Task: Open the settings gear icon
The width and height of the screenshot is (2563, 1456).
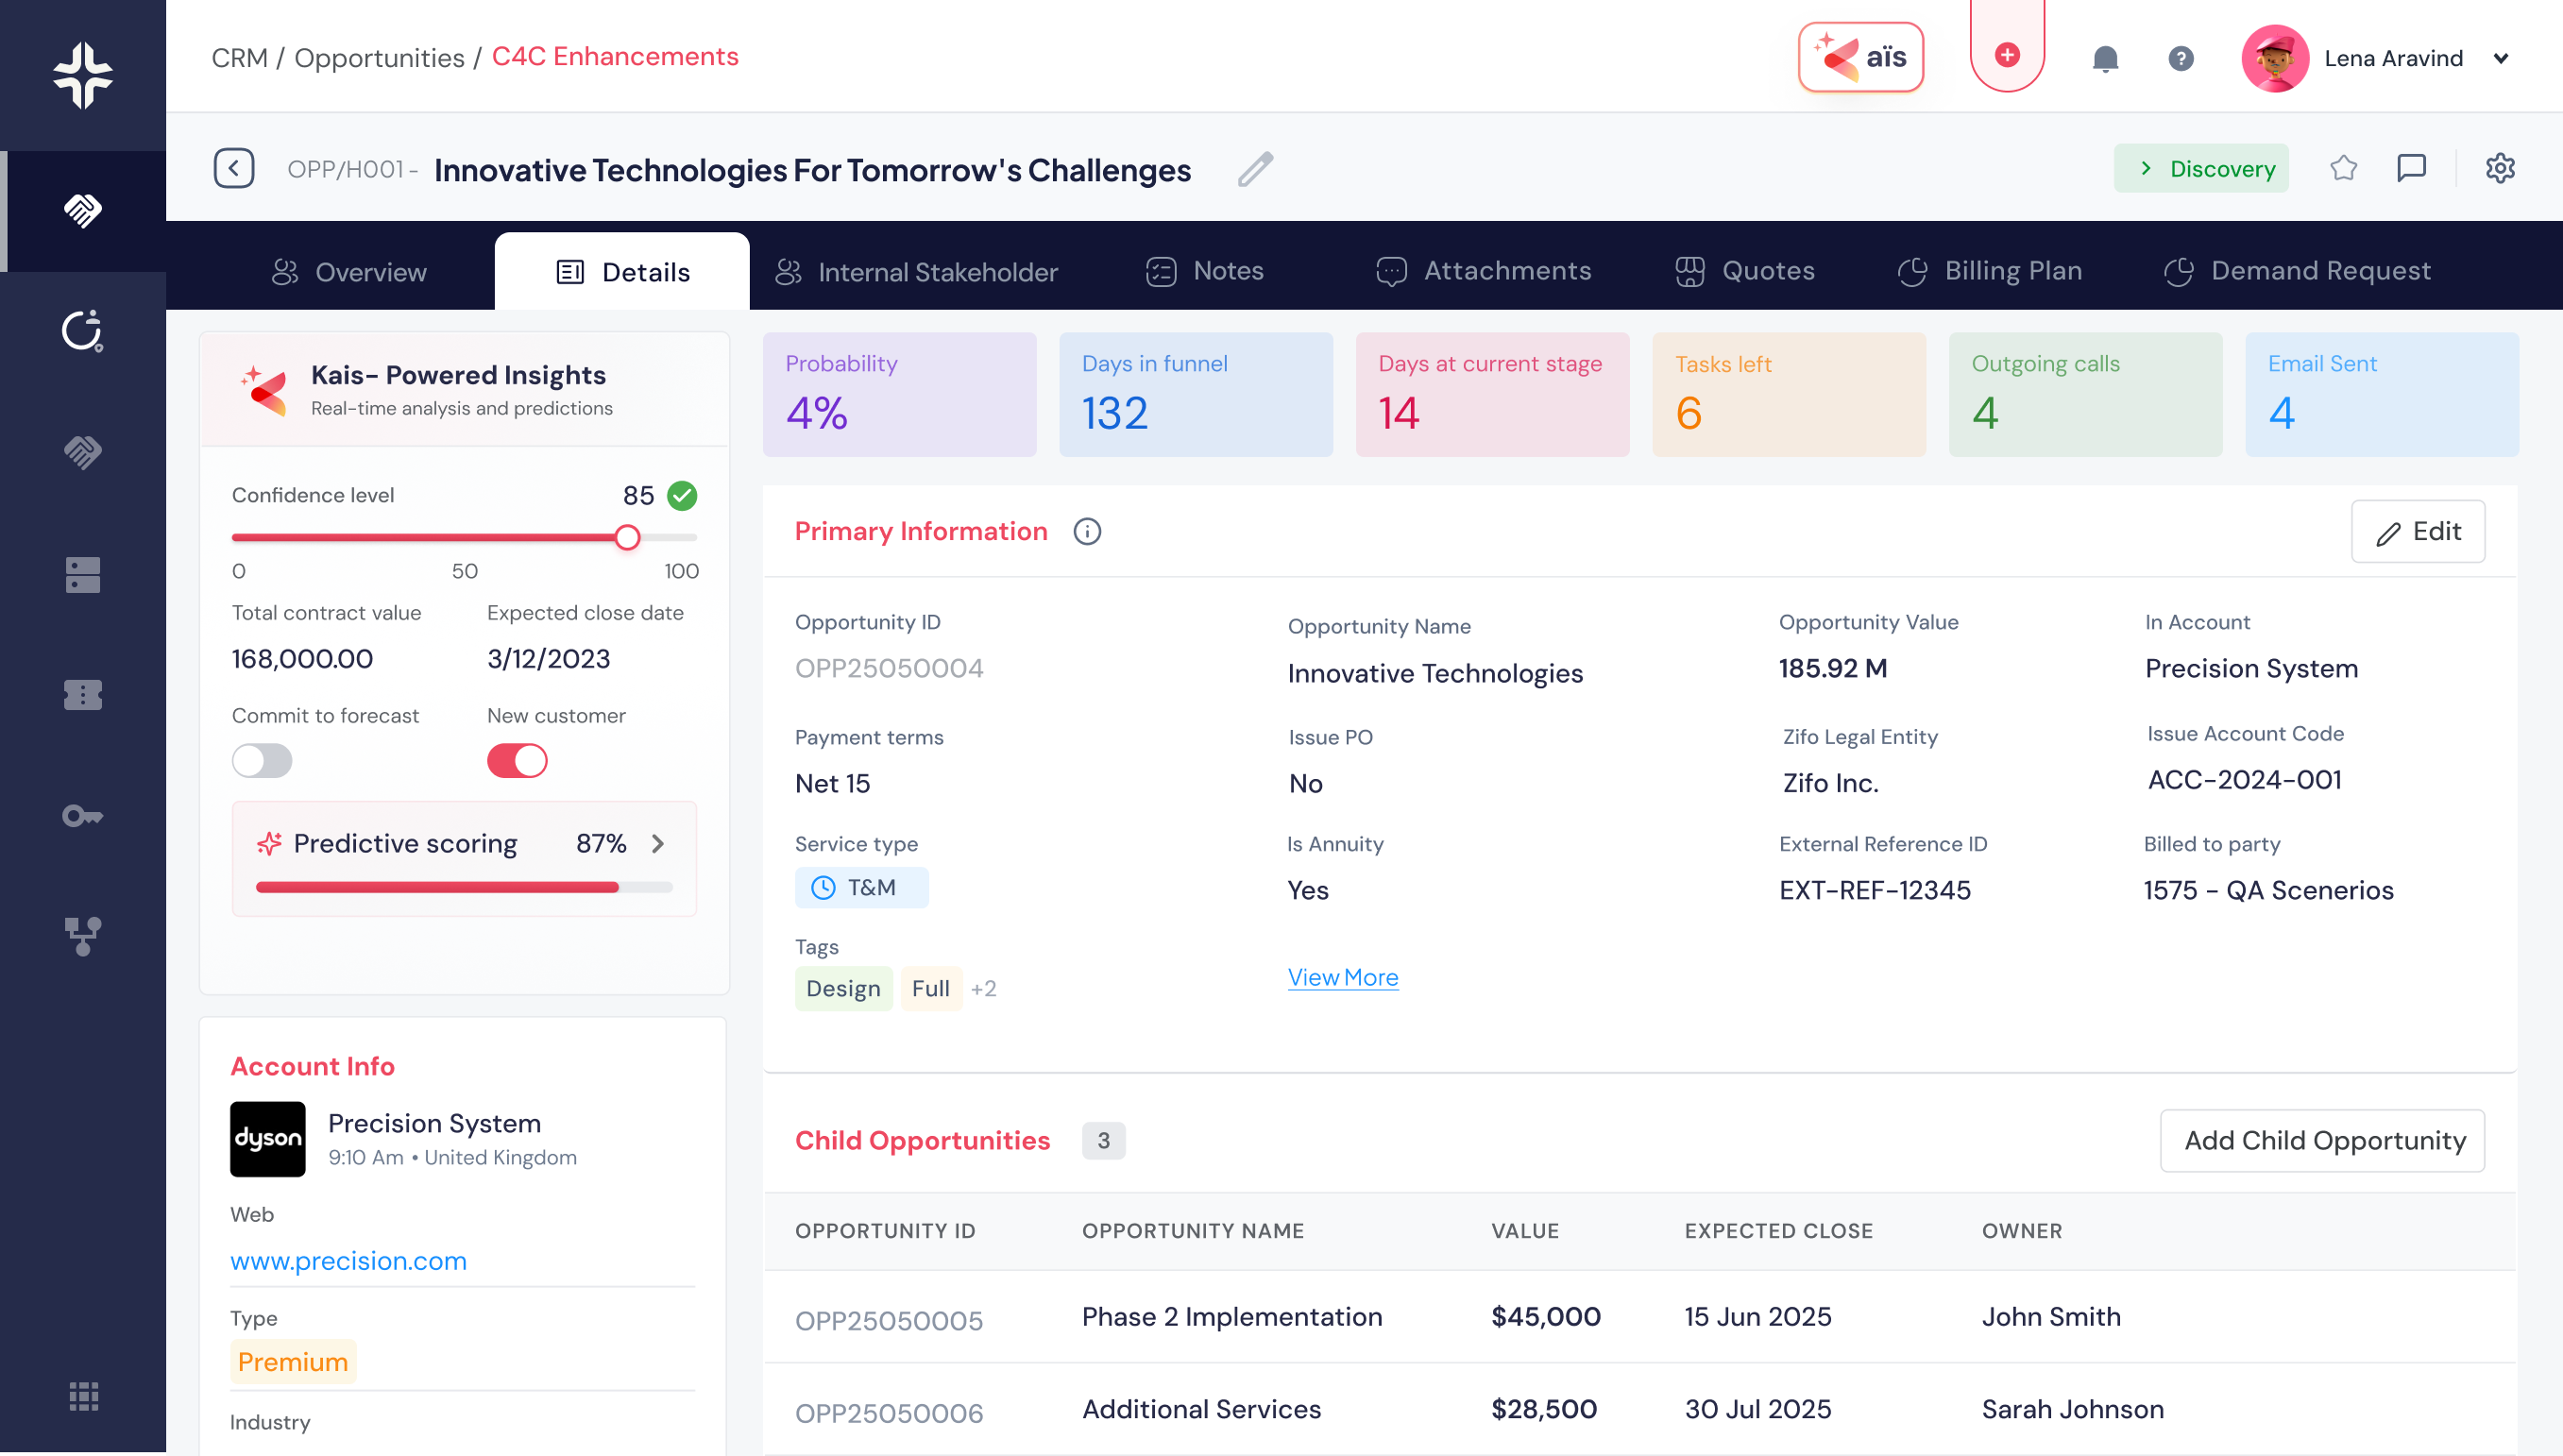Action: coord(2499,168)
